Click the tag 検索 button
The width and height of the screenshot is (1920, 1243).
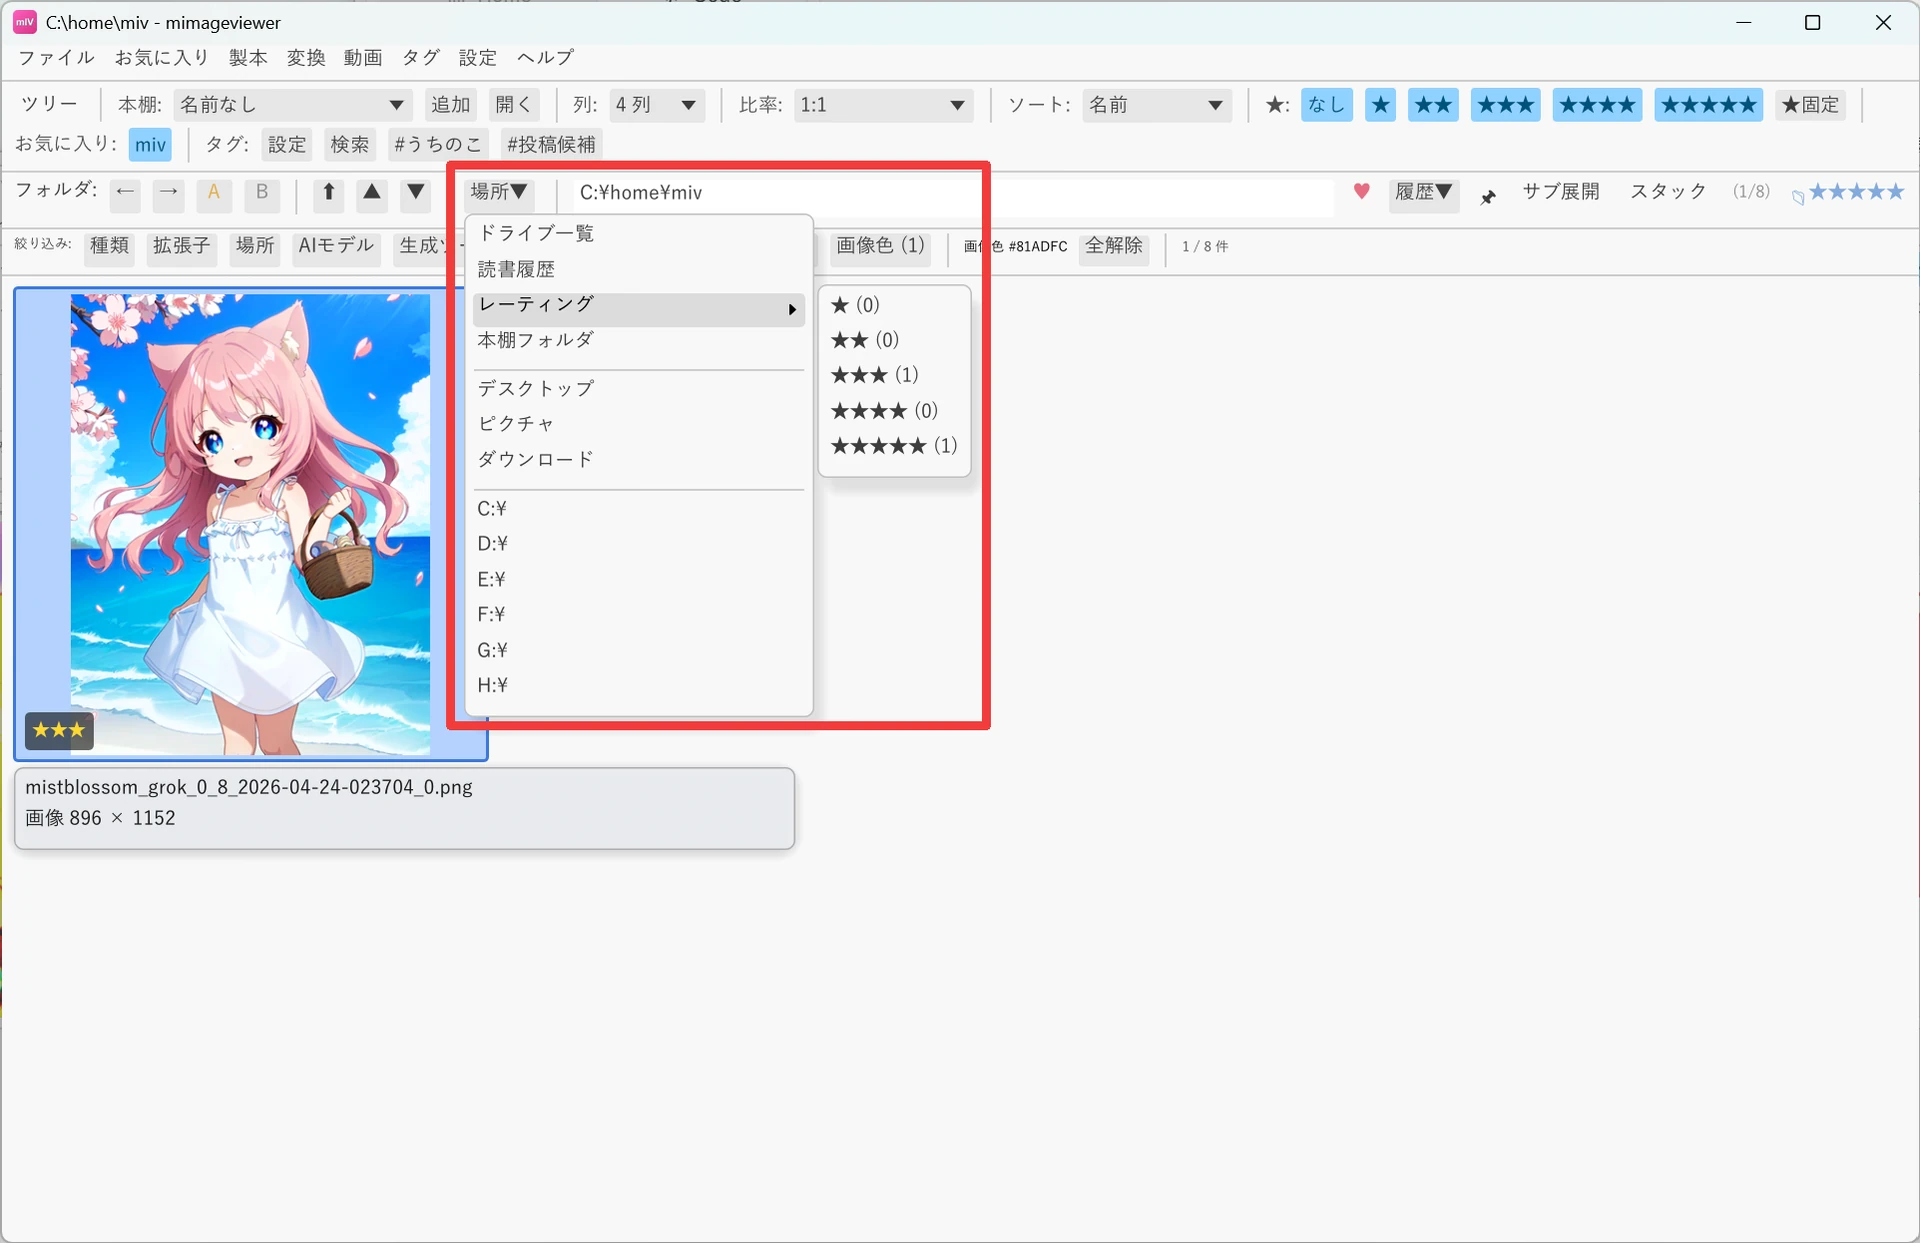point(350,145)
